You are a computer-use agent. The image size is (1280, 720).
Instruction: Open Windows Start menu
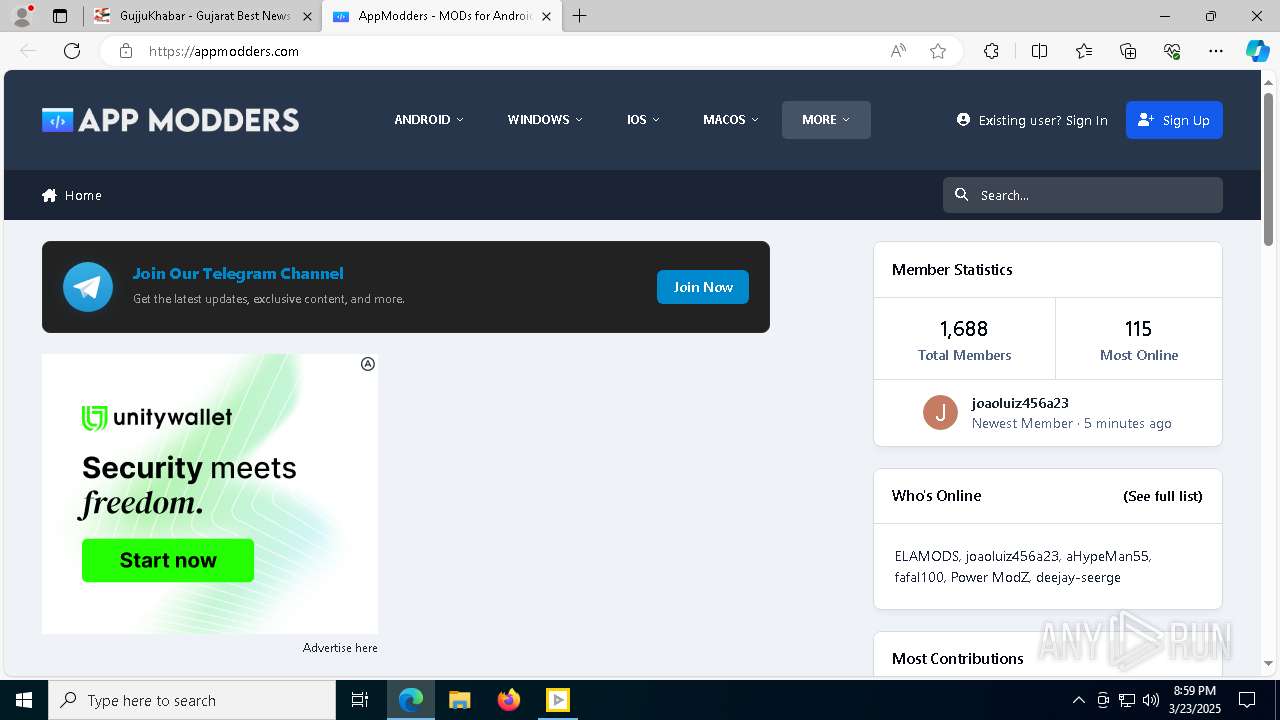pyautogui.click(x=24, y=700)
